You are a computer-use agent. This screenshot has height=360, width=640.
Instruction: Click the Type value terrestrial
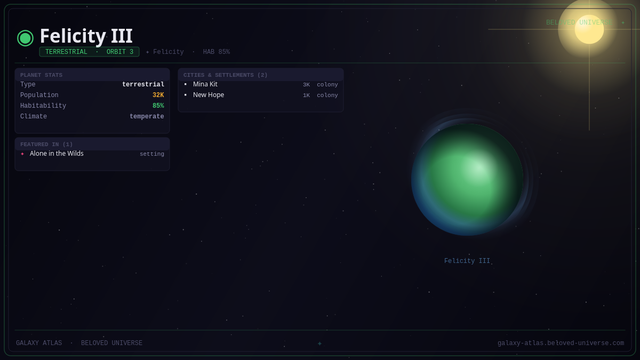[x=143, y=84]
